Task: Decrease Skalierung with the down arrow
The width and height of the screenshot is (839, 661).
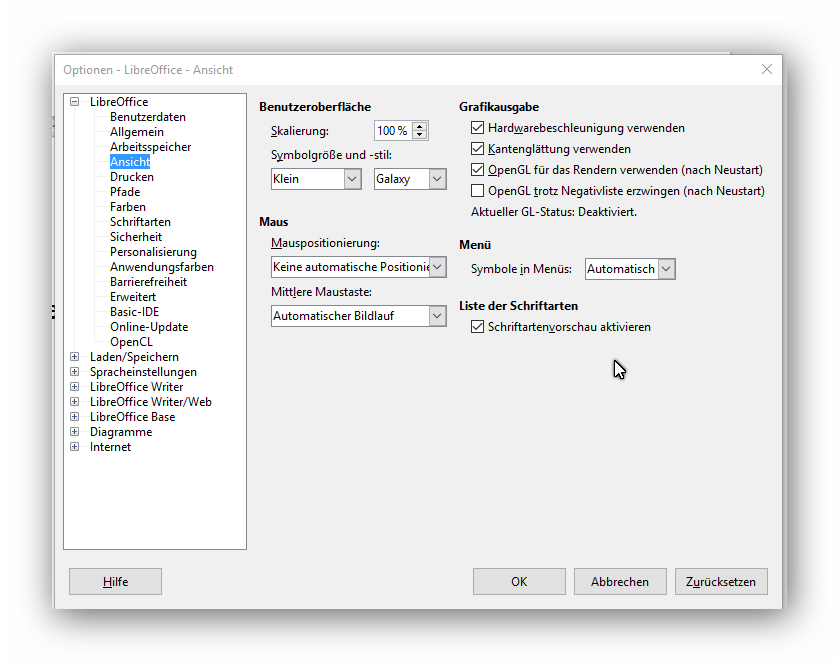Action: coord(420,134)
